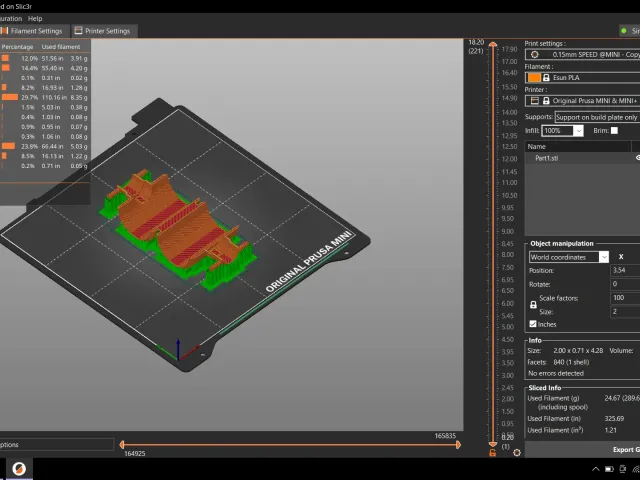
Task: Open the partially visible Options dropdown
Action: click(57, 445)
